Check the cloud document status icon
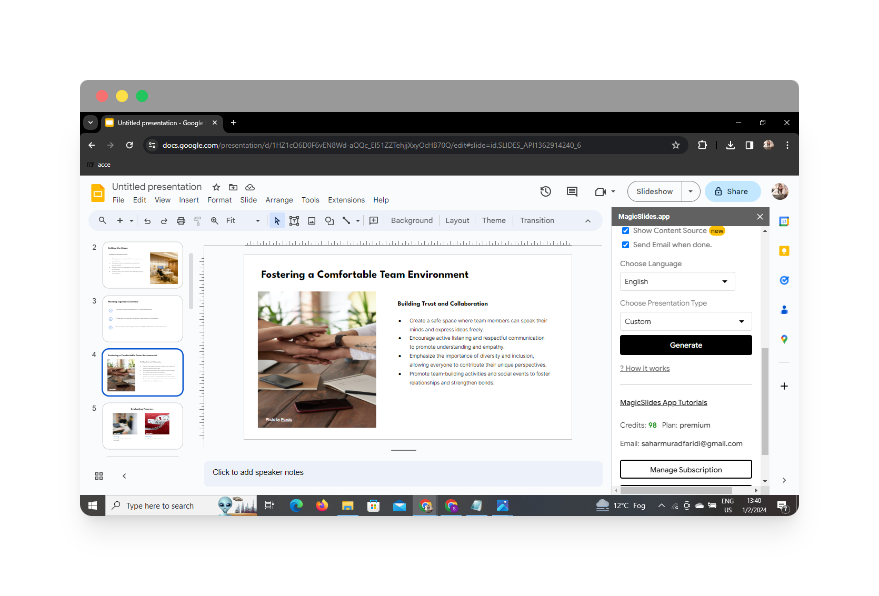 [250, 187]
